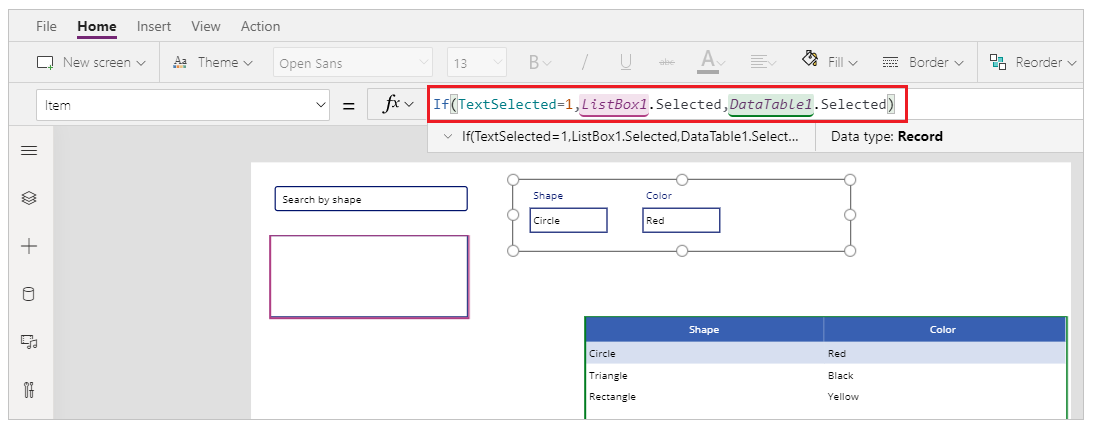Open the font color A button
1097x434 pixels.
712,62
